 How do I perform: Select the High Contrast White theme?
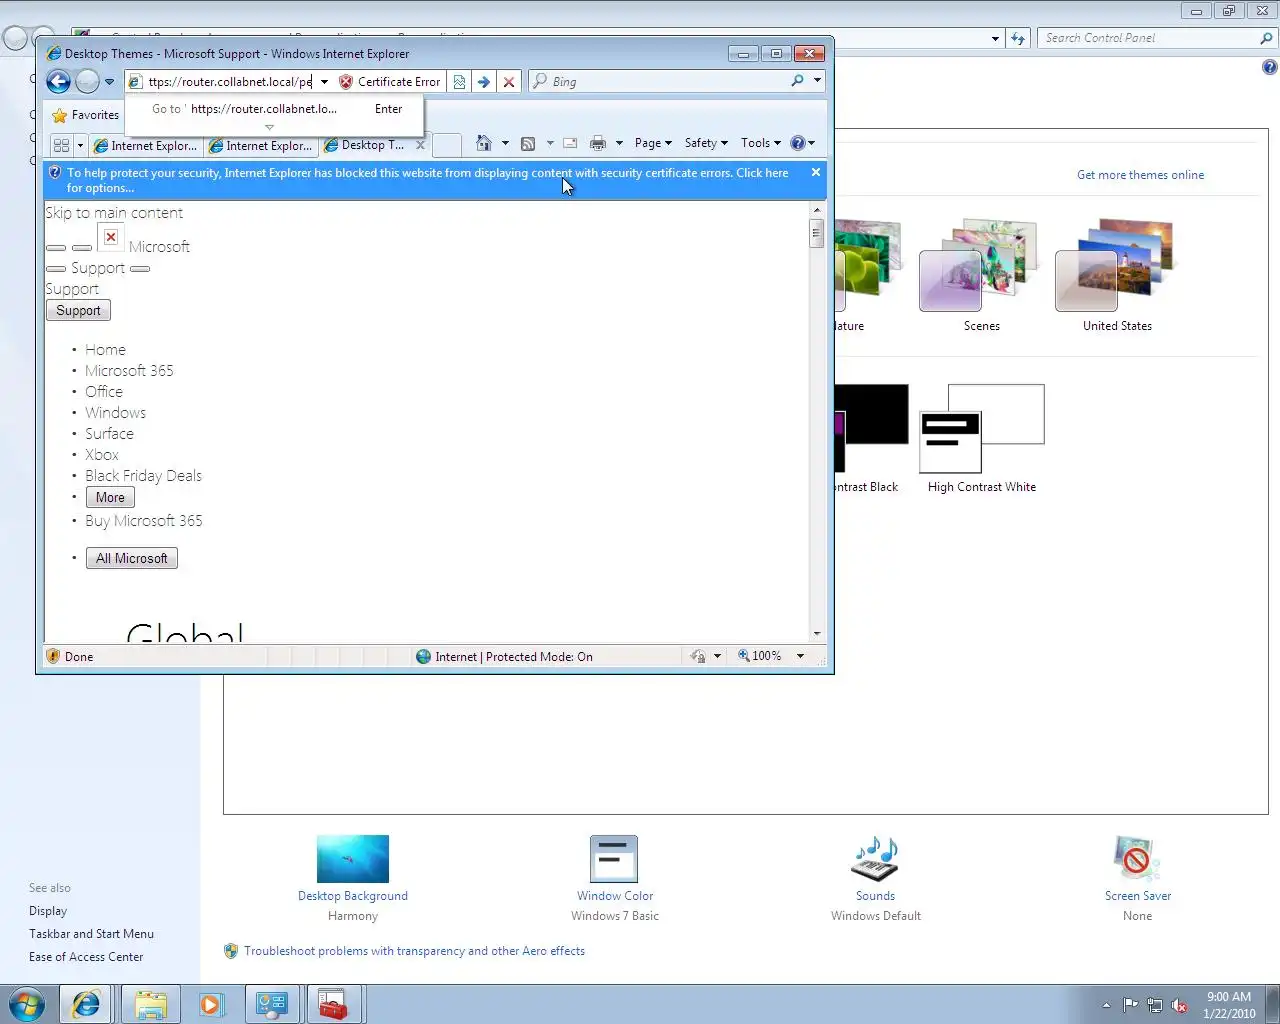(981, 439)
